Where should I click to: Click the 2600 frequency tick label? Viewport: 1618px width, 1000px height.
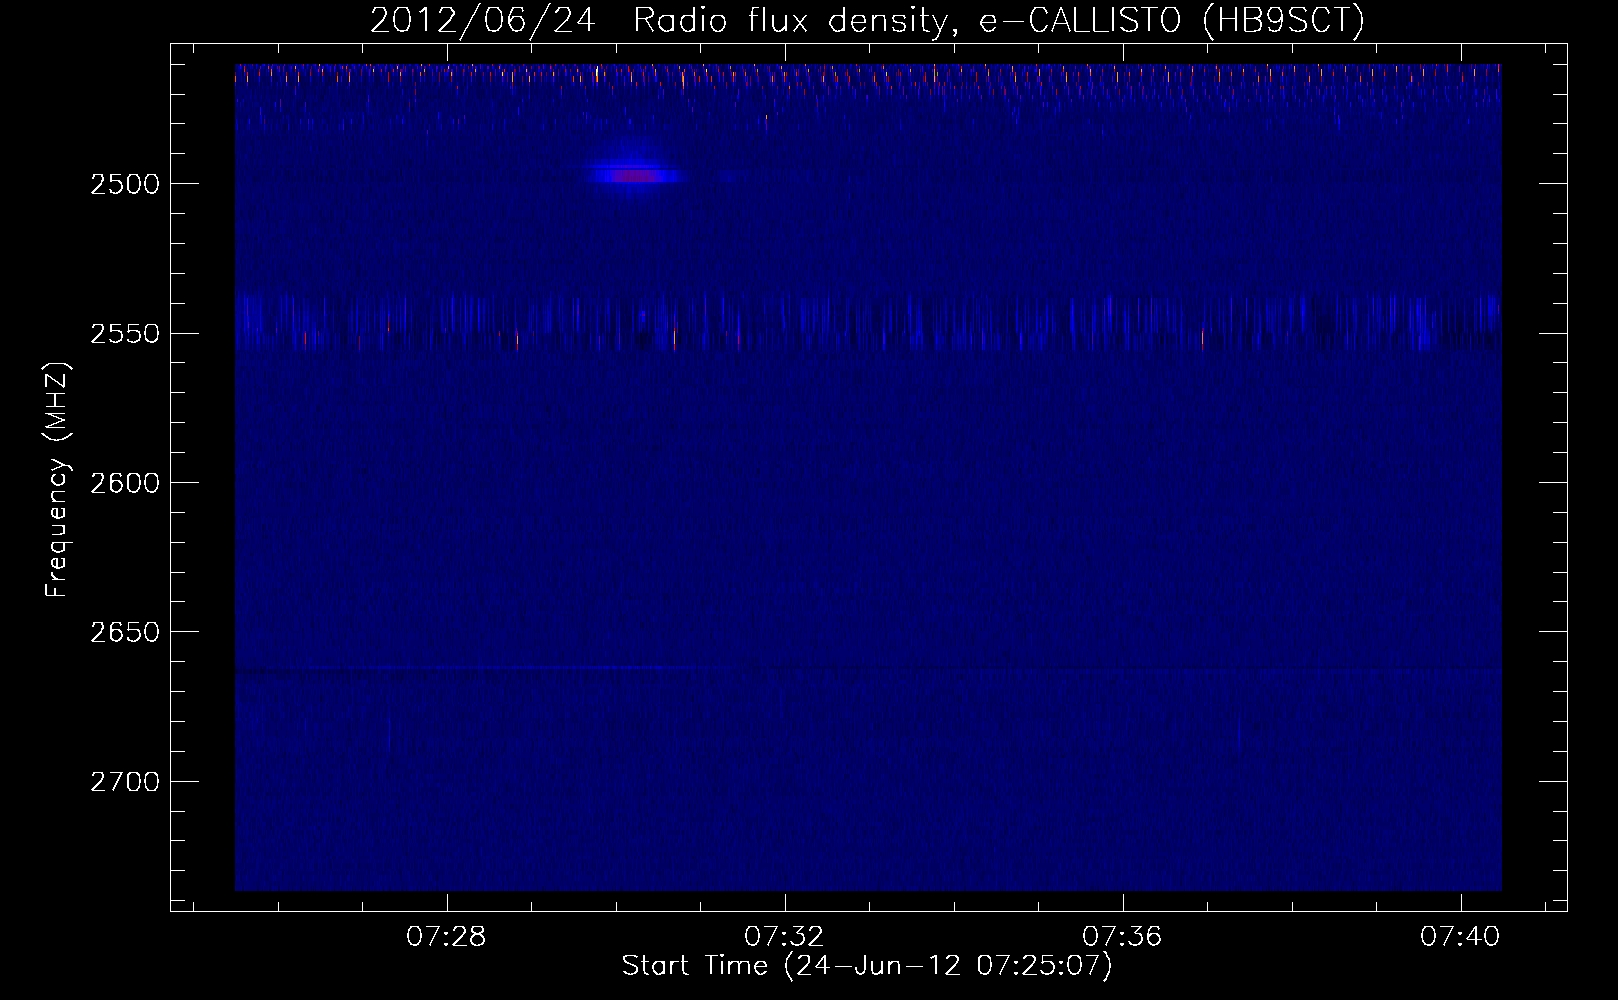[x=125, y=483]
